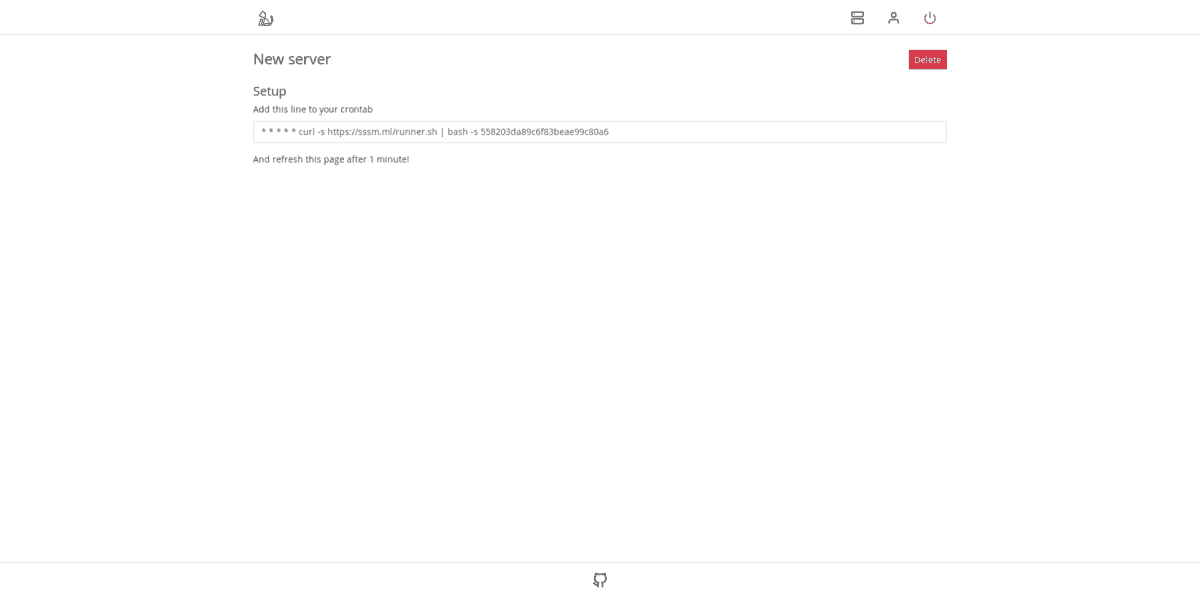The image size is (1200, 598).
Task: Select the crontab command input field
Action: coord(600,132)
